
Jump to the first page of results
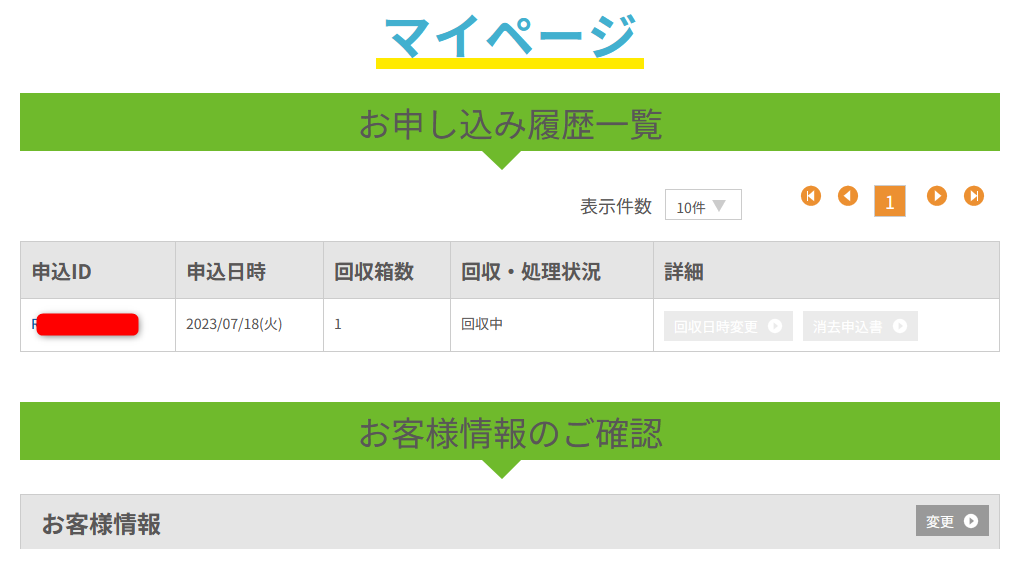click(x=811, y=196)
